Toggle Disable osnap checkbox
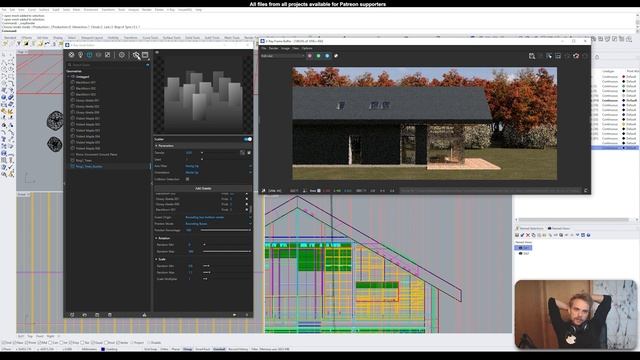 (149, 342)
